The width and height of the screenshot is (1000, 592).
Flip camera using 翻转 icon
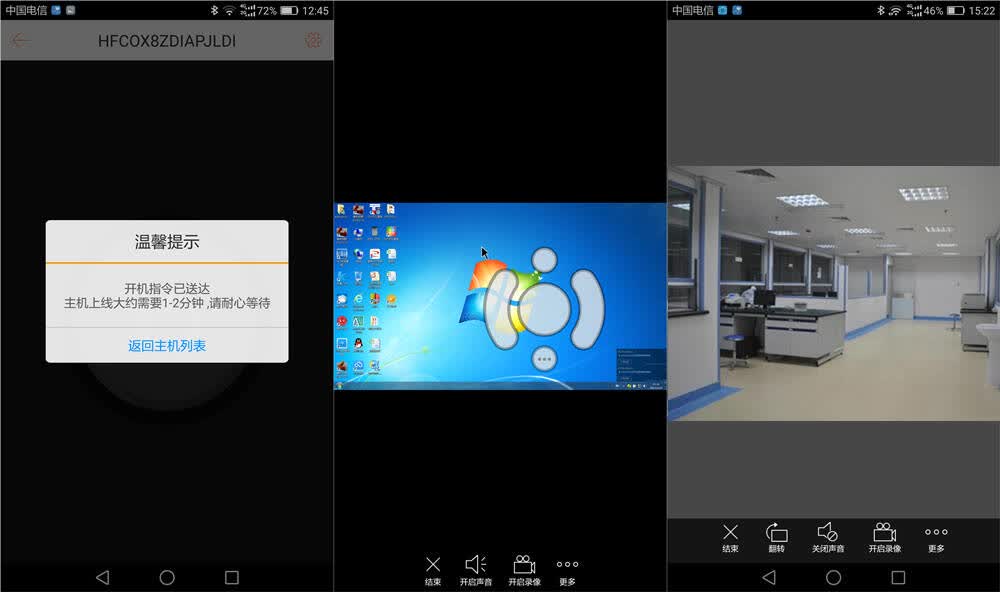coord(776,538)
